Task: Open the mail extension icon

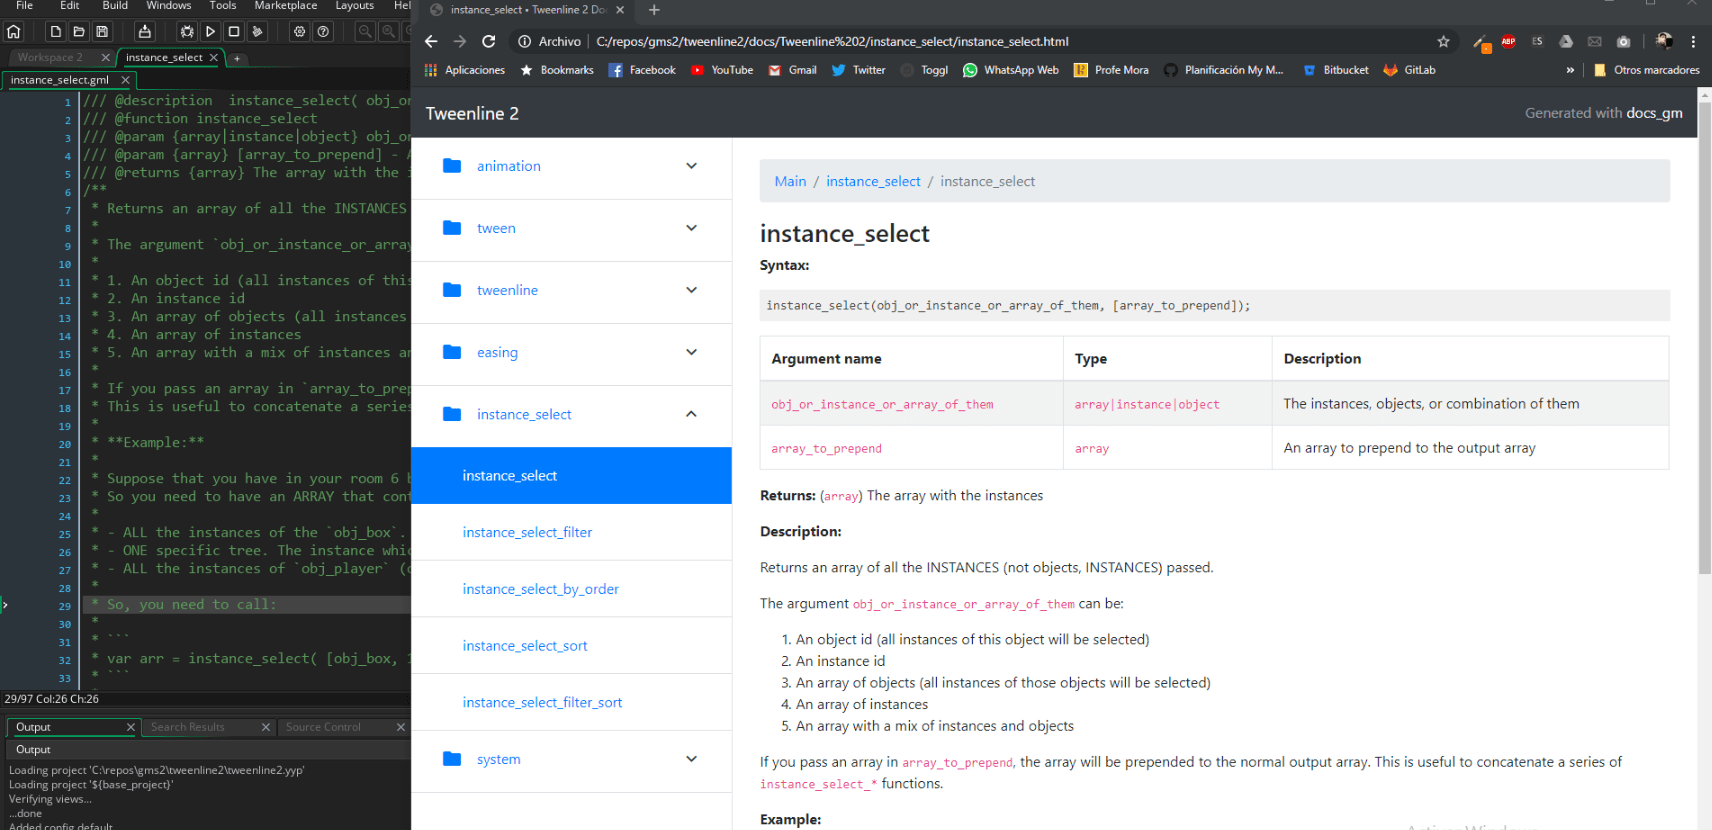Action: coord(1594,41)
